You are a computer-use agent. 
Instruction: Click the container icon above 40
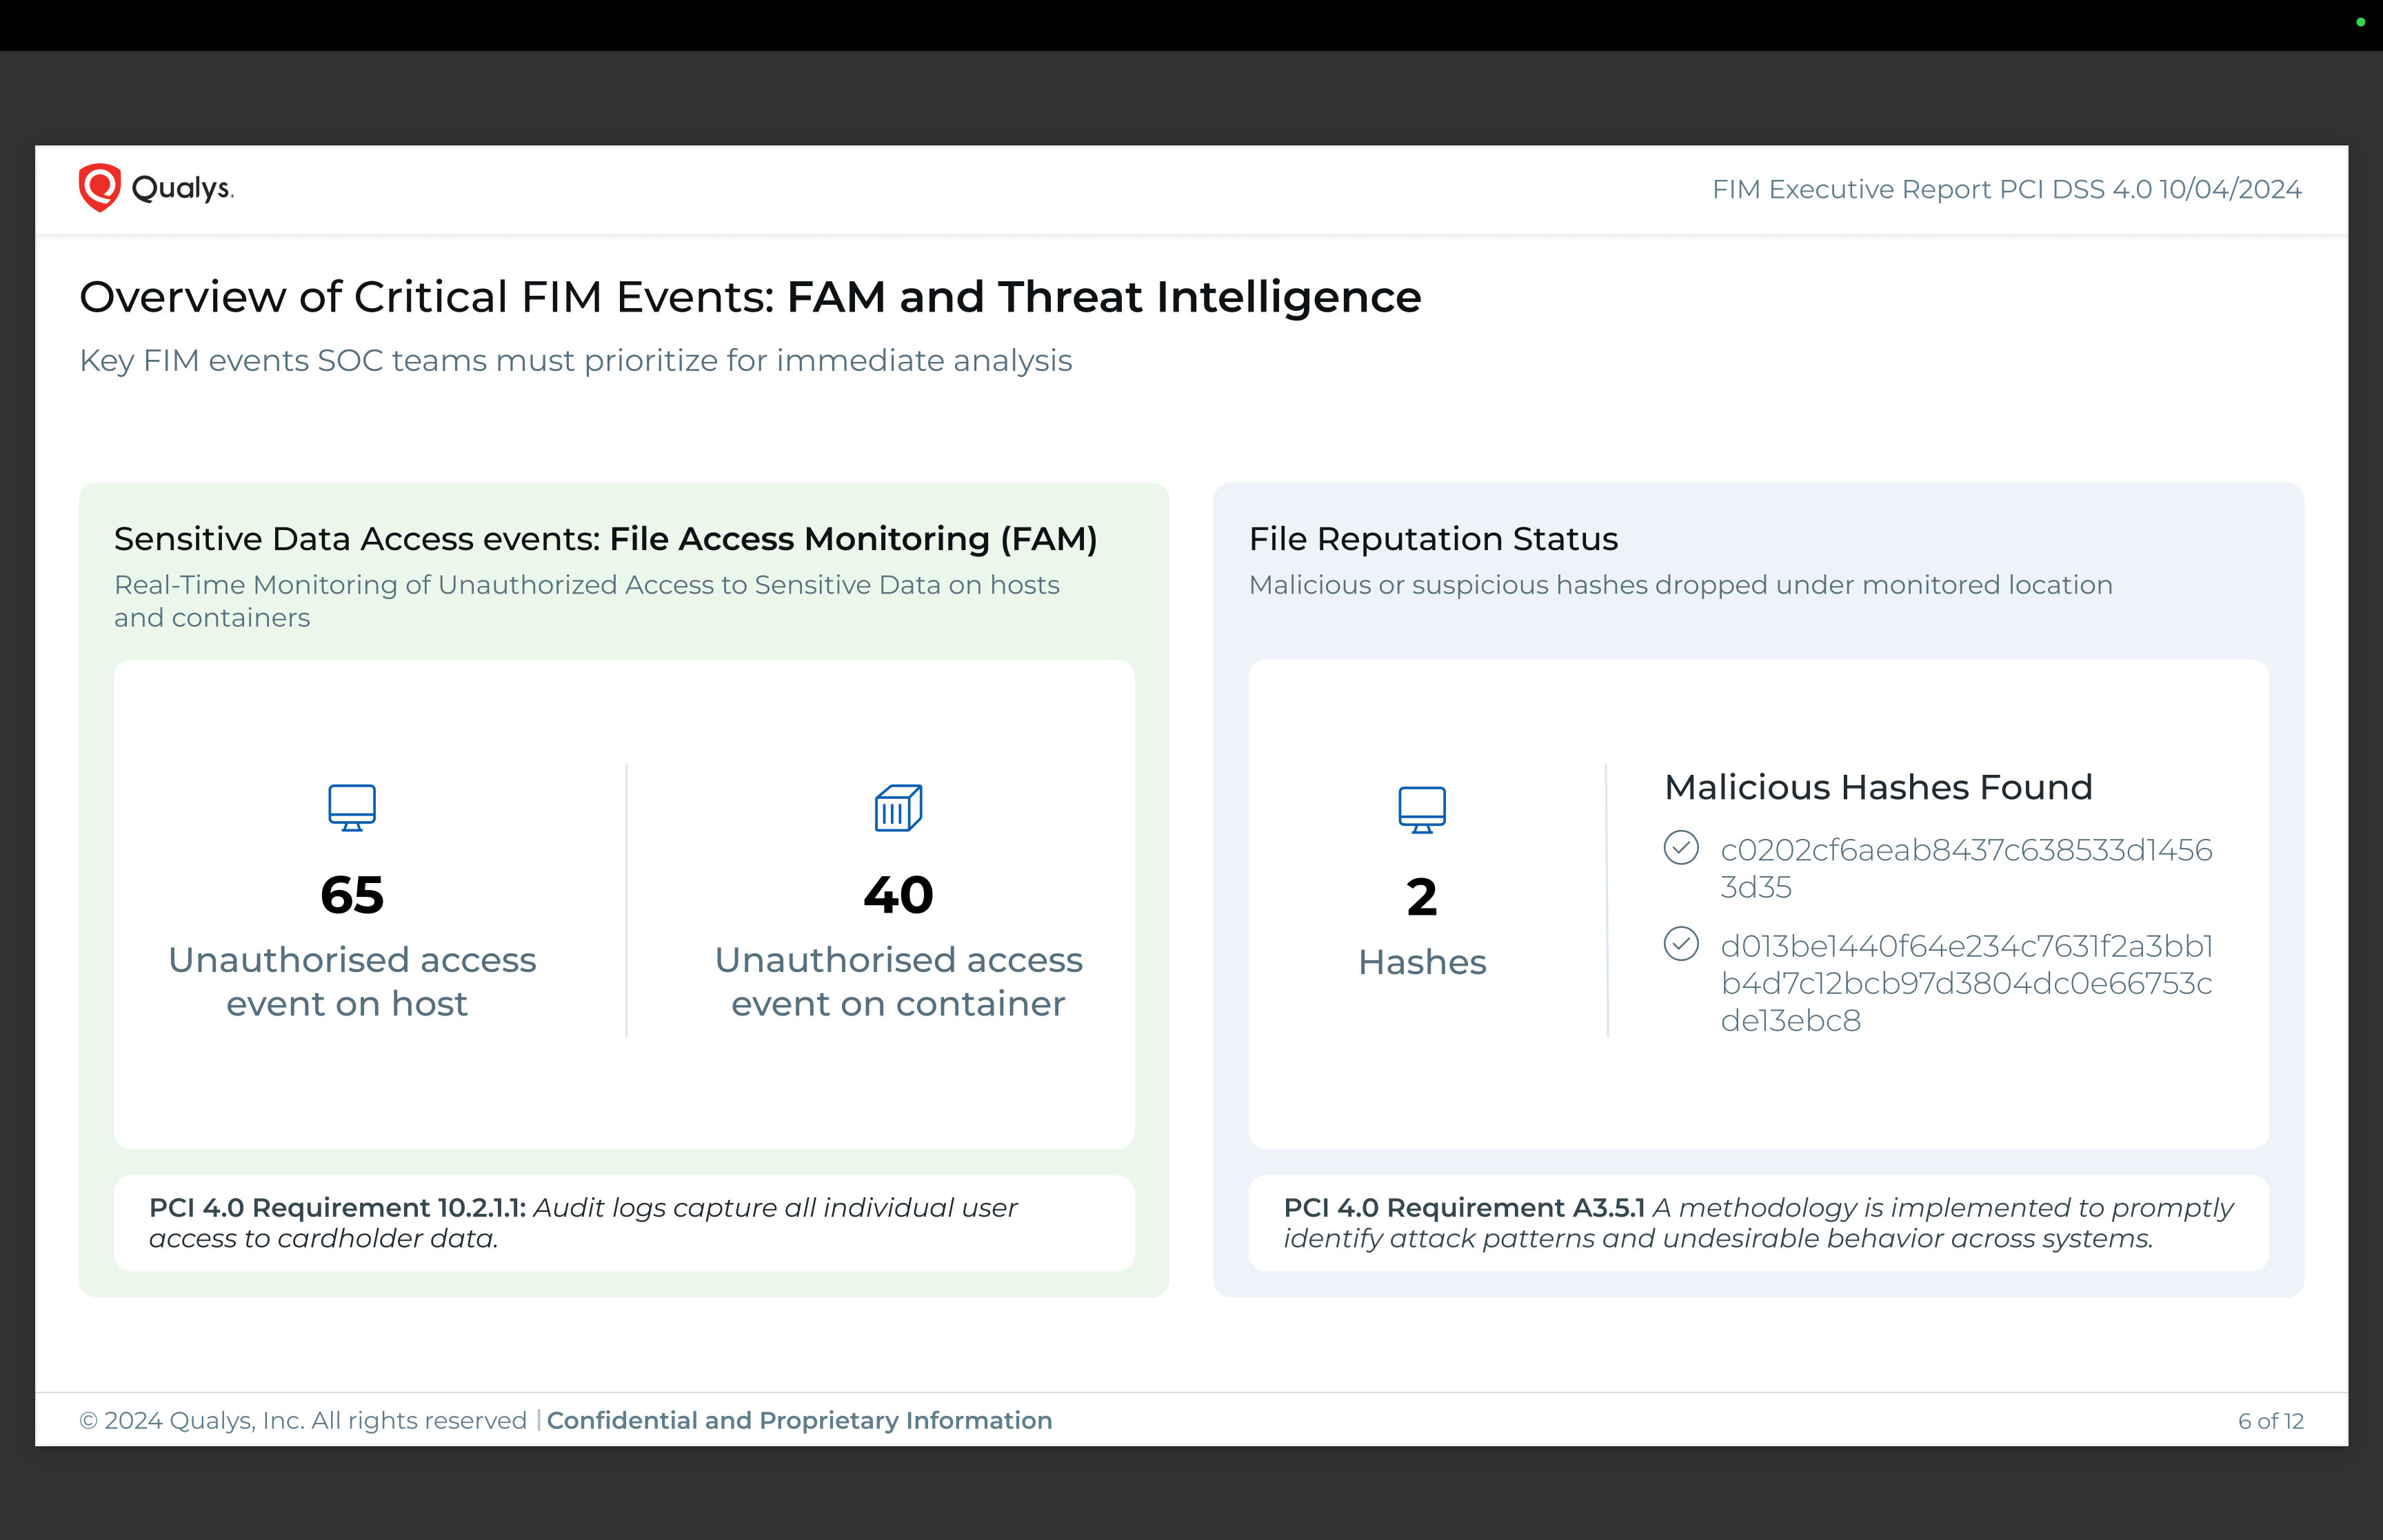coord(898,807)
